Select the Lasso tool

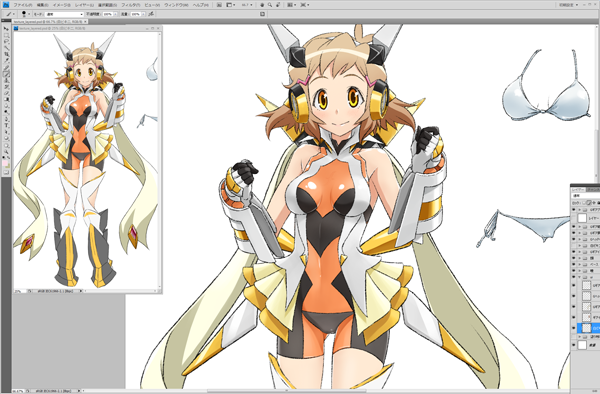[7, 42]
